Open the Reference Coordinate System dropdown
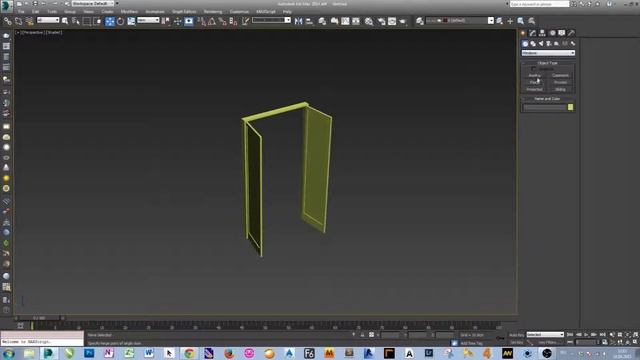Viewport: 640px width, 360px height. click(x=148, y=20)
